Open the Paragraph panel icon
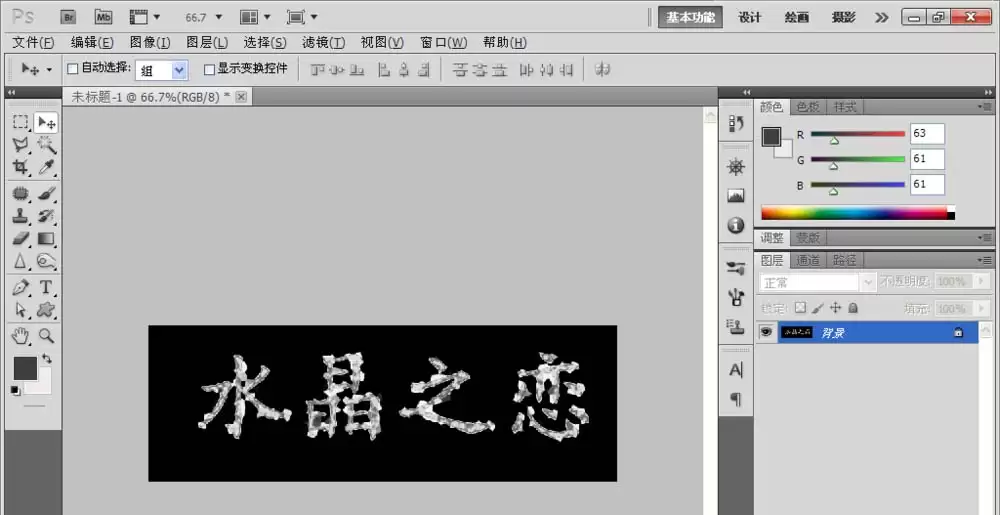The width and height of the screenshot is (1000, 515). pyautogui.click(x=736, y=399)
